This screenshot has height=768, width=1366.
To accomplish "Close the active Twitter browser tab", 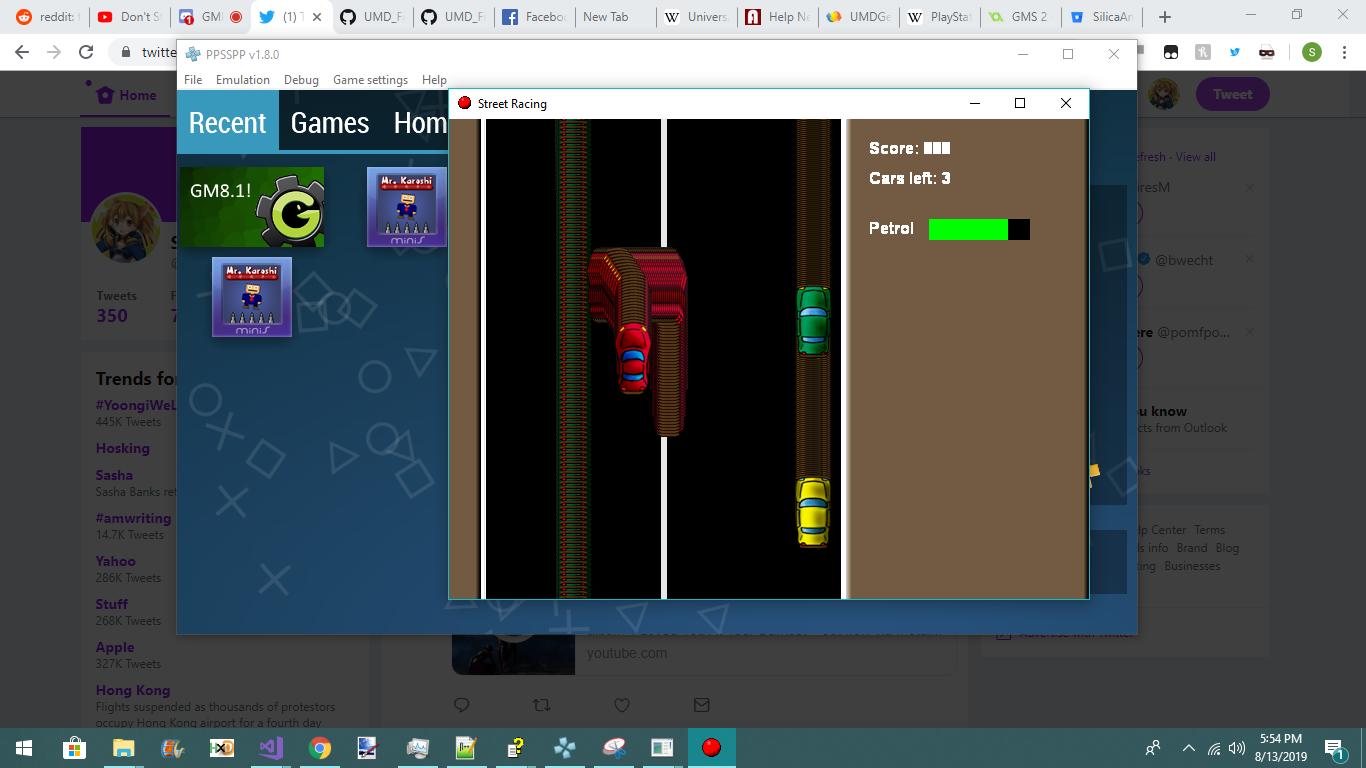I will click(318, 17).
